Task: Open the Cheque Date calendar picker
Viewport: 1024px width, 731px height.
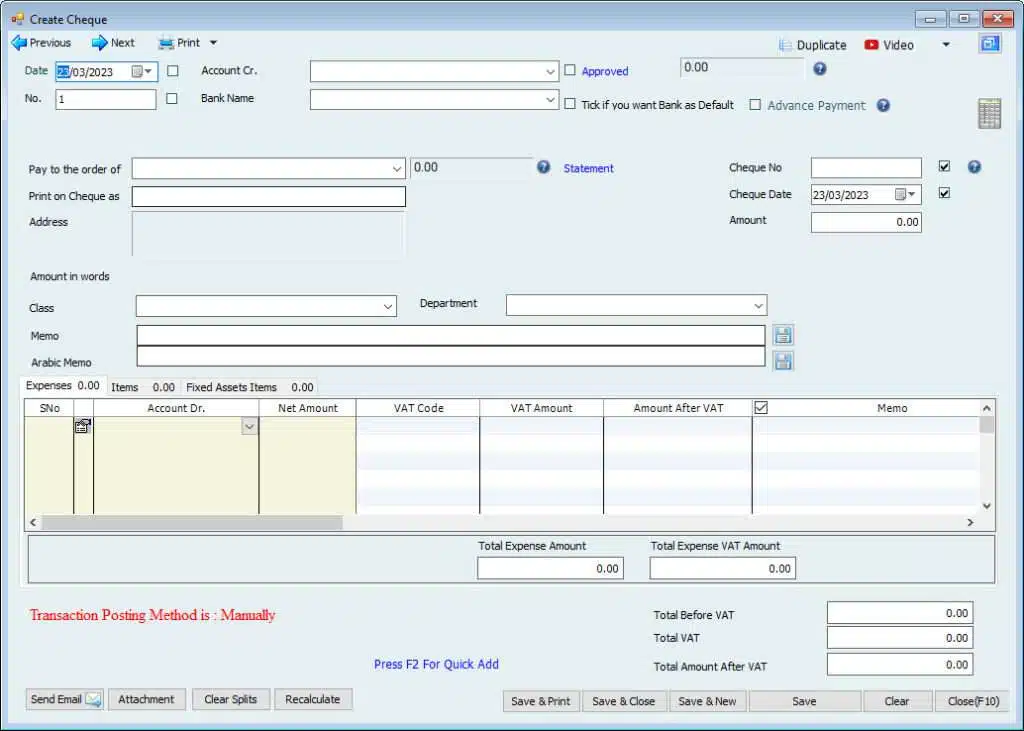Action: (906, 195)
